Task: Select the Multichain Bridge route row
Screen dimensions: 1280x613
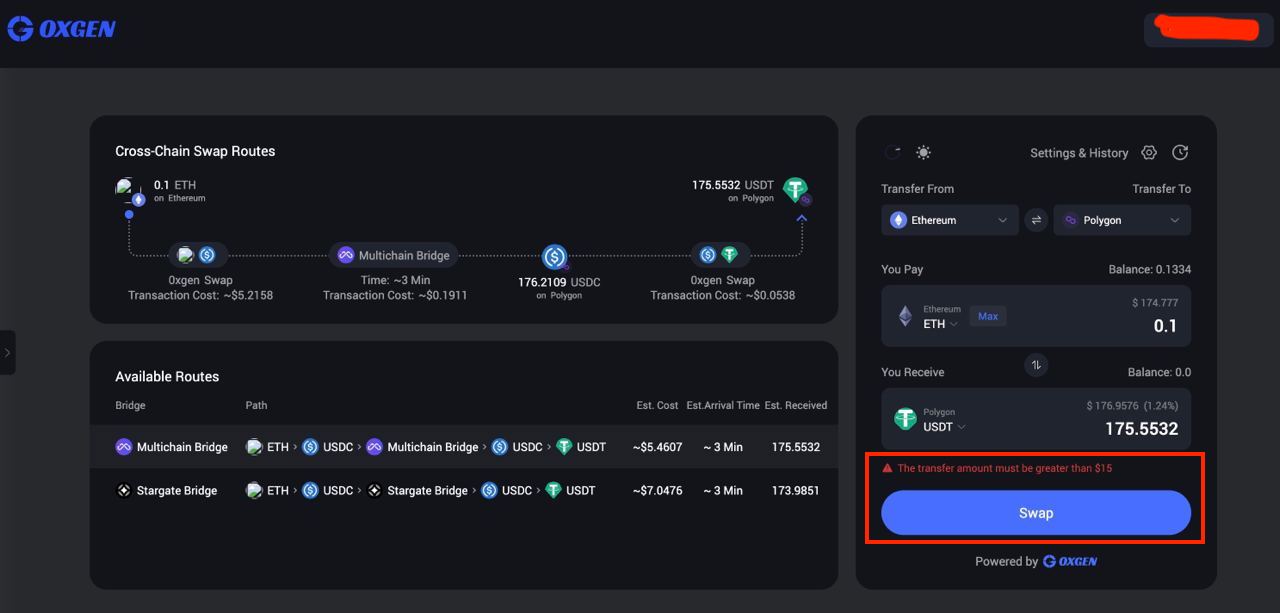Action: tap(463, 447)
